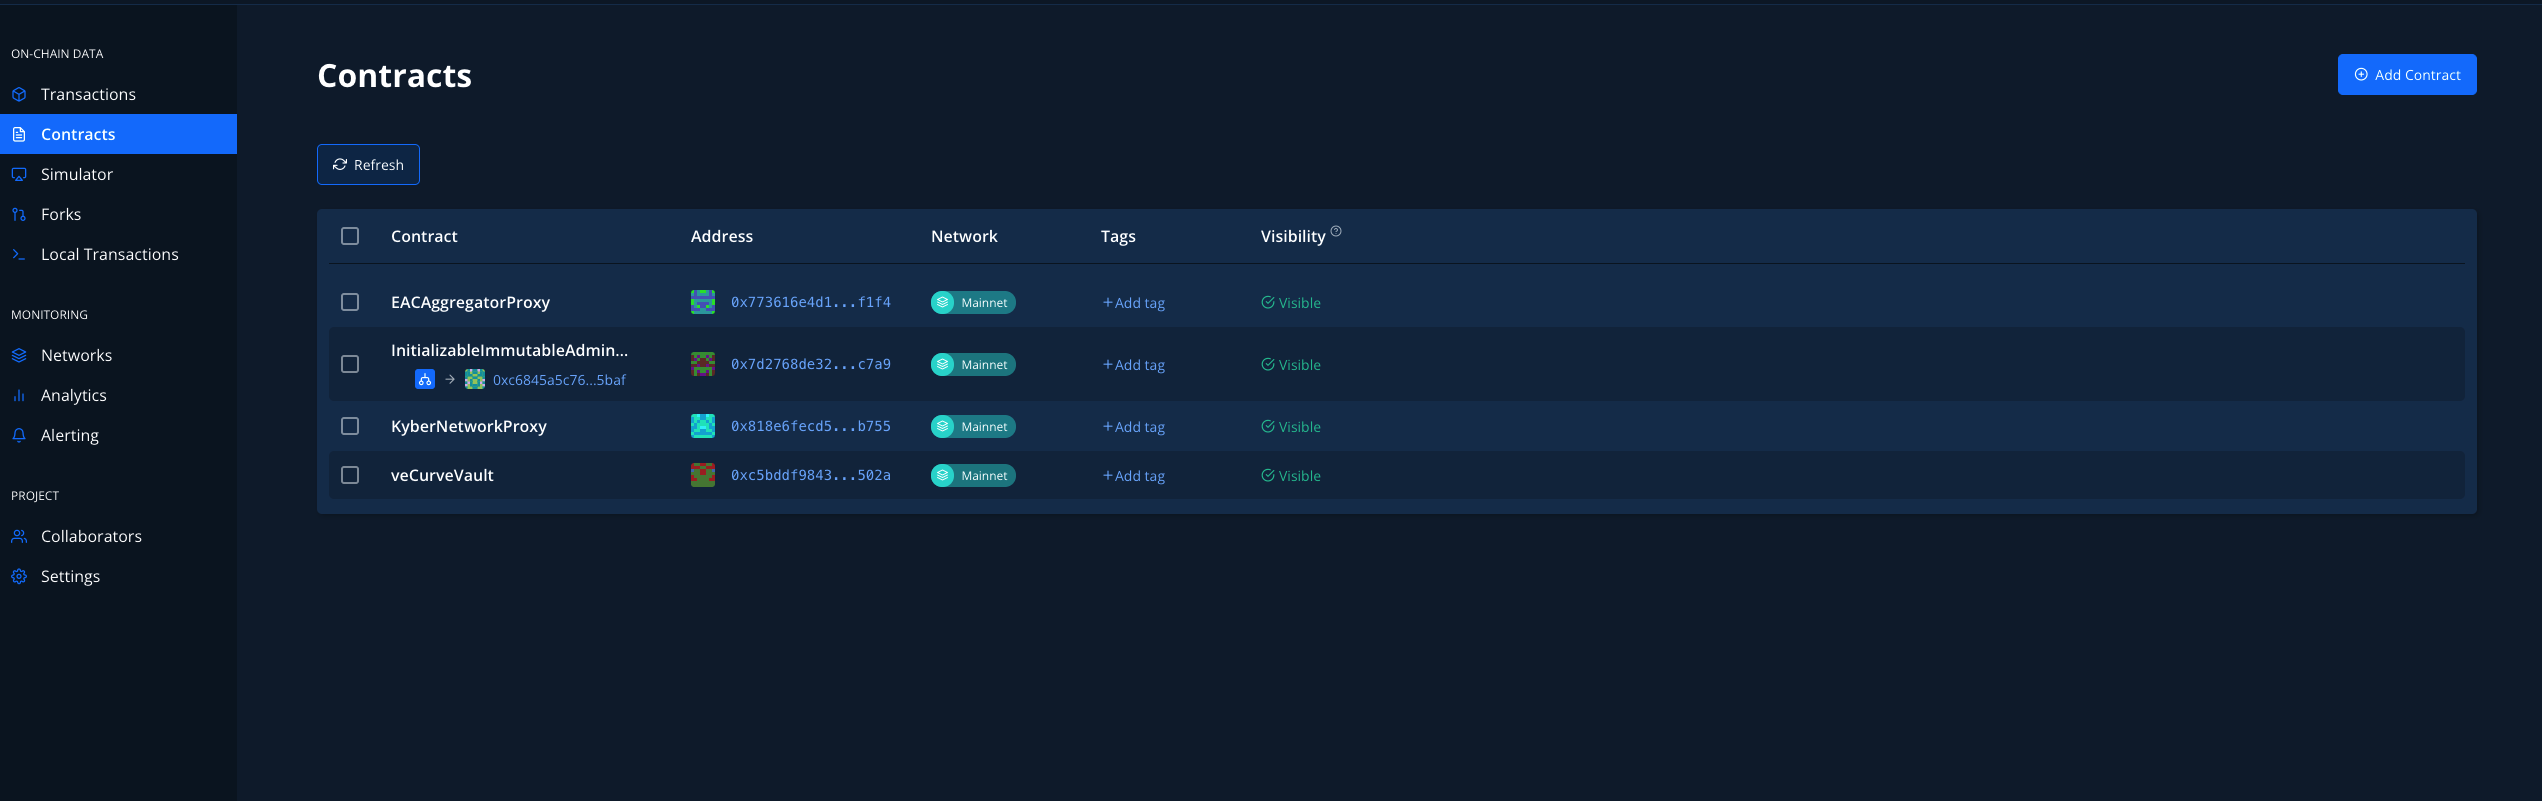The width and height of the screenshot is (2542, 801).
Task: Click the proxy implementation icon under InitializableImmutableAdmin
Action: coord(425,379)
